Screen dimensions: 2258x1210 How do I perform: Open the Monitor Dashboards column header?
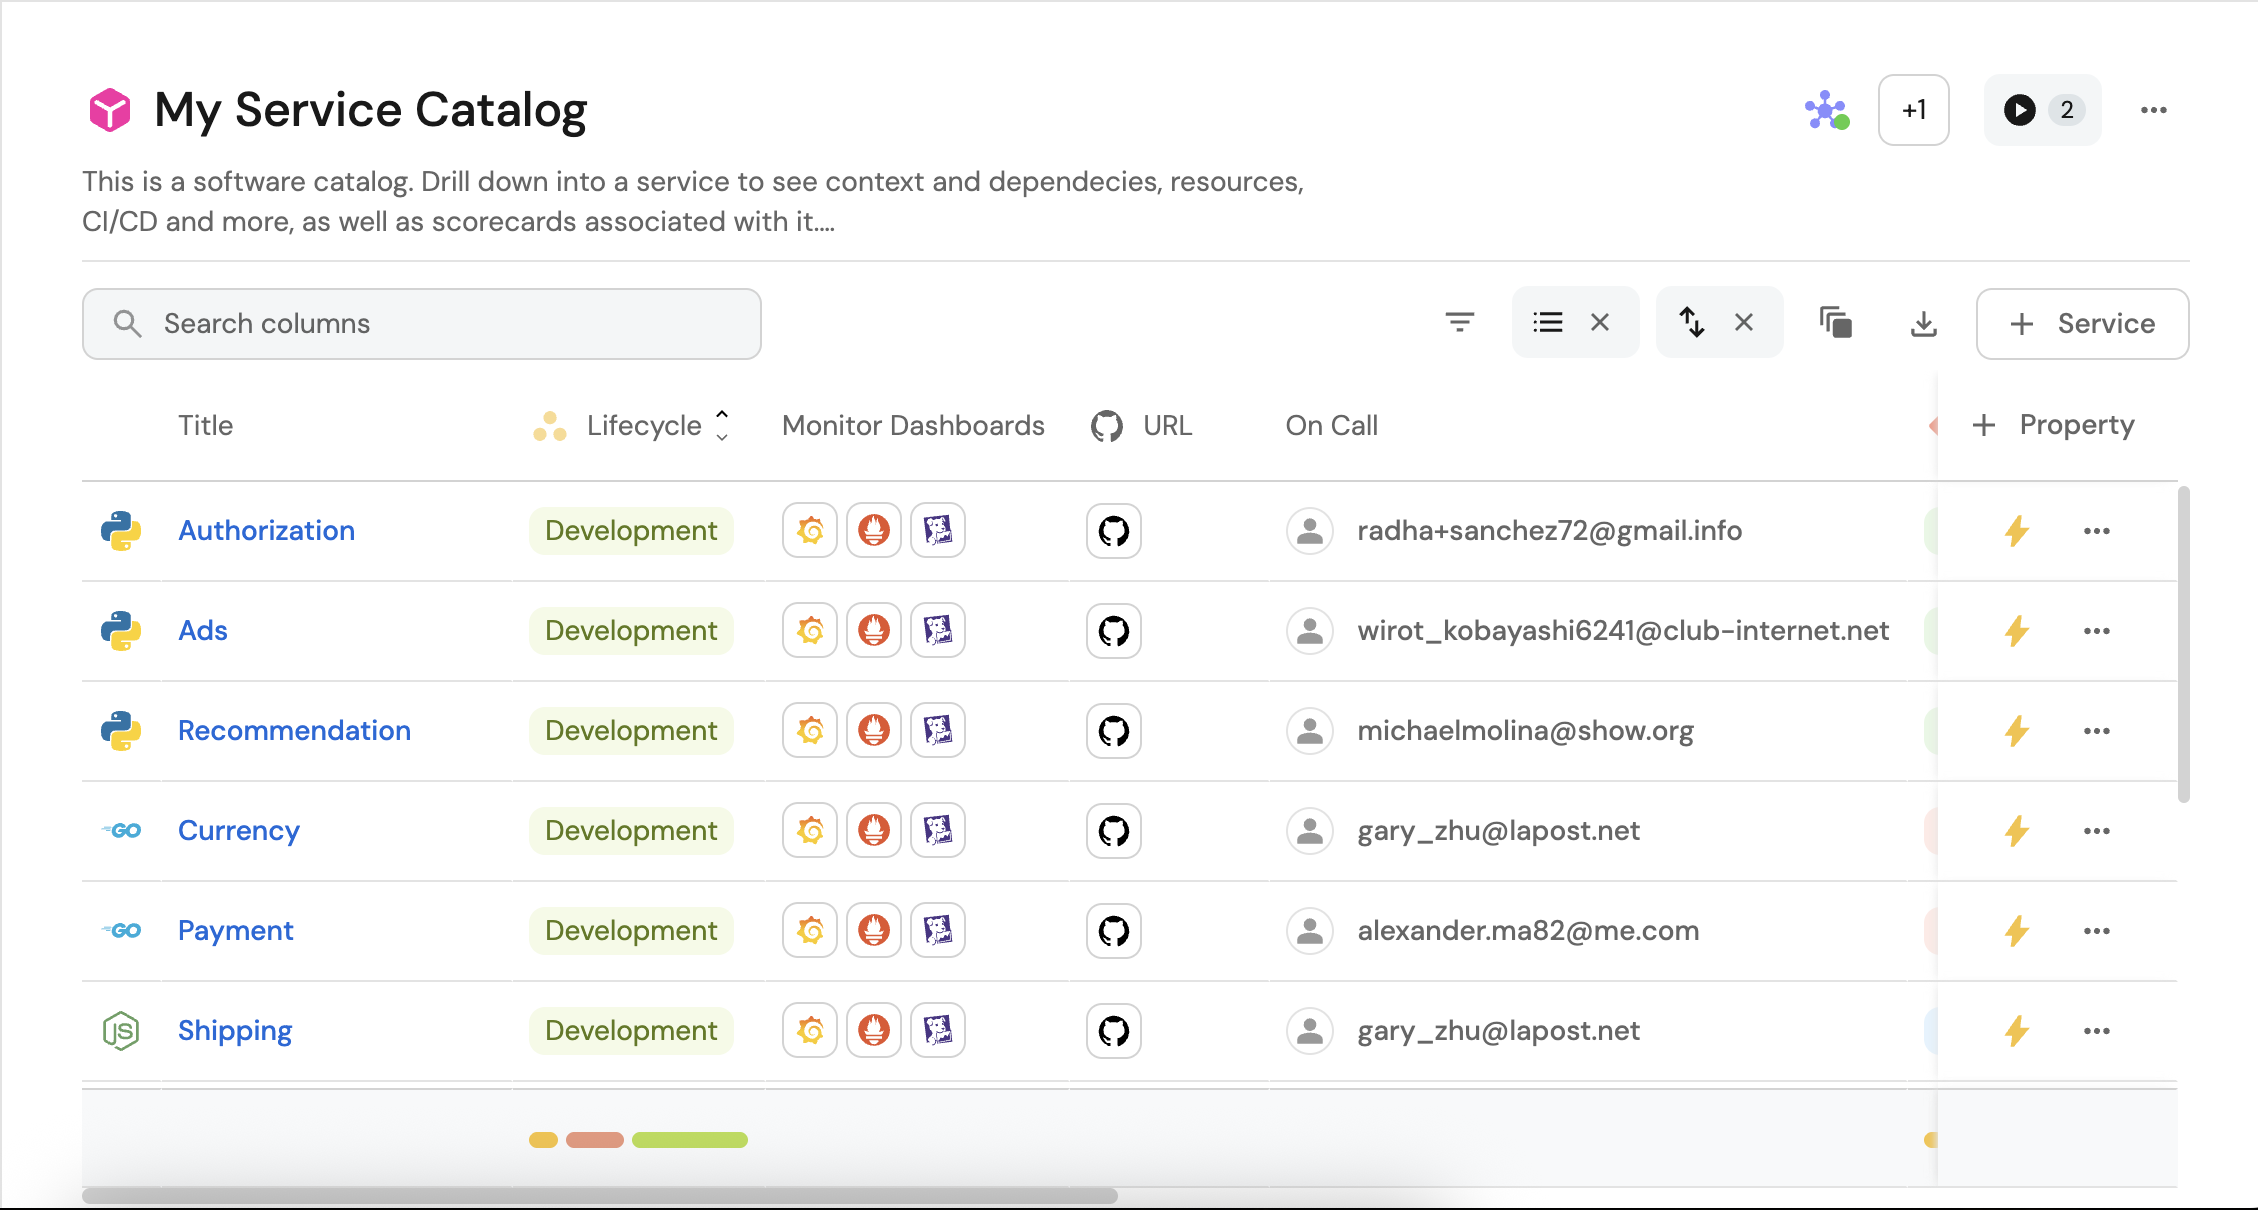913,425
